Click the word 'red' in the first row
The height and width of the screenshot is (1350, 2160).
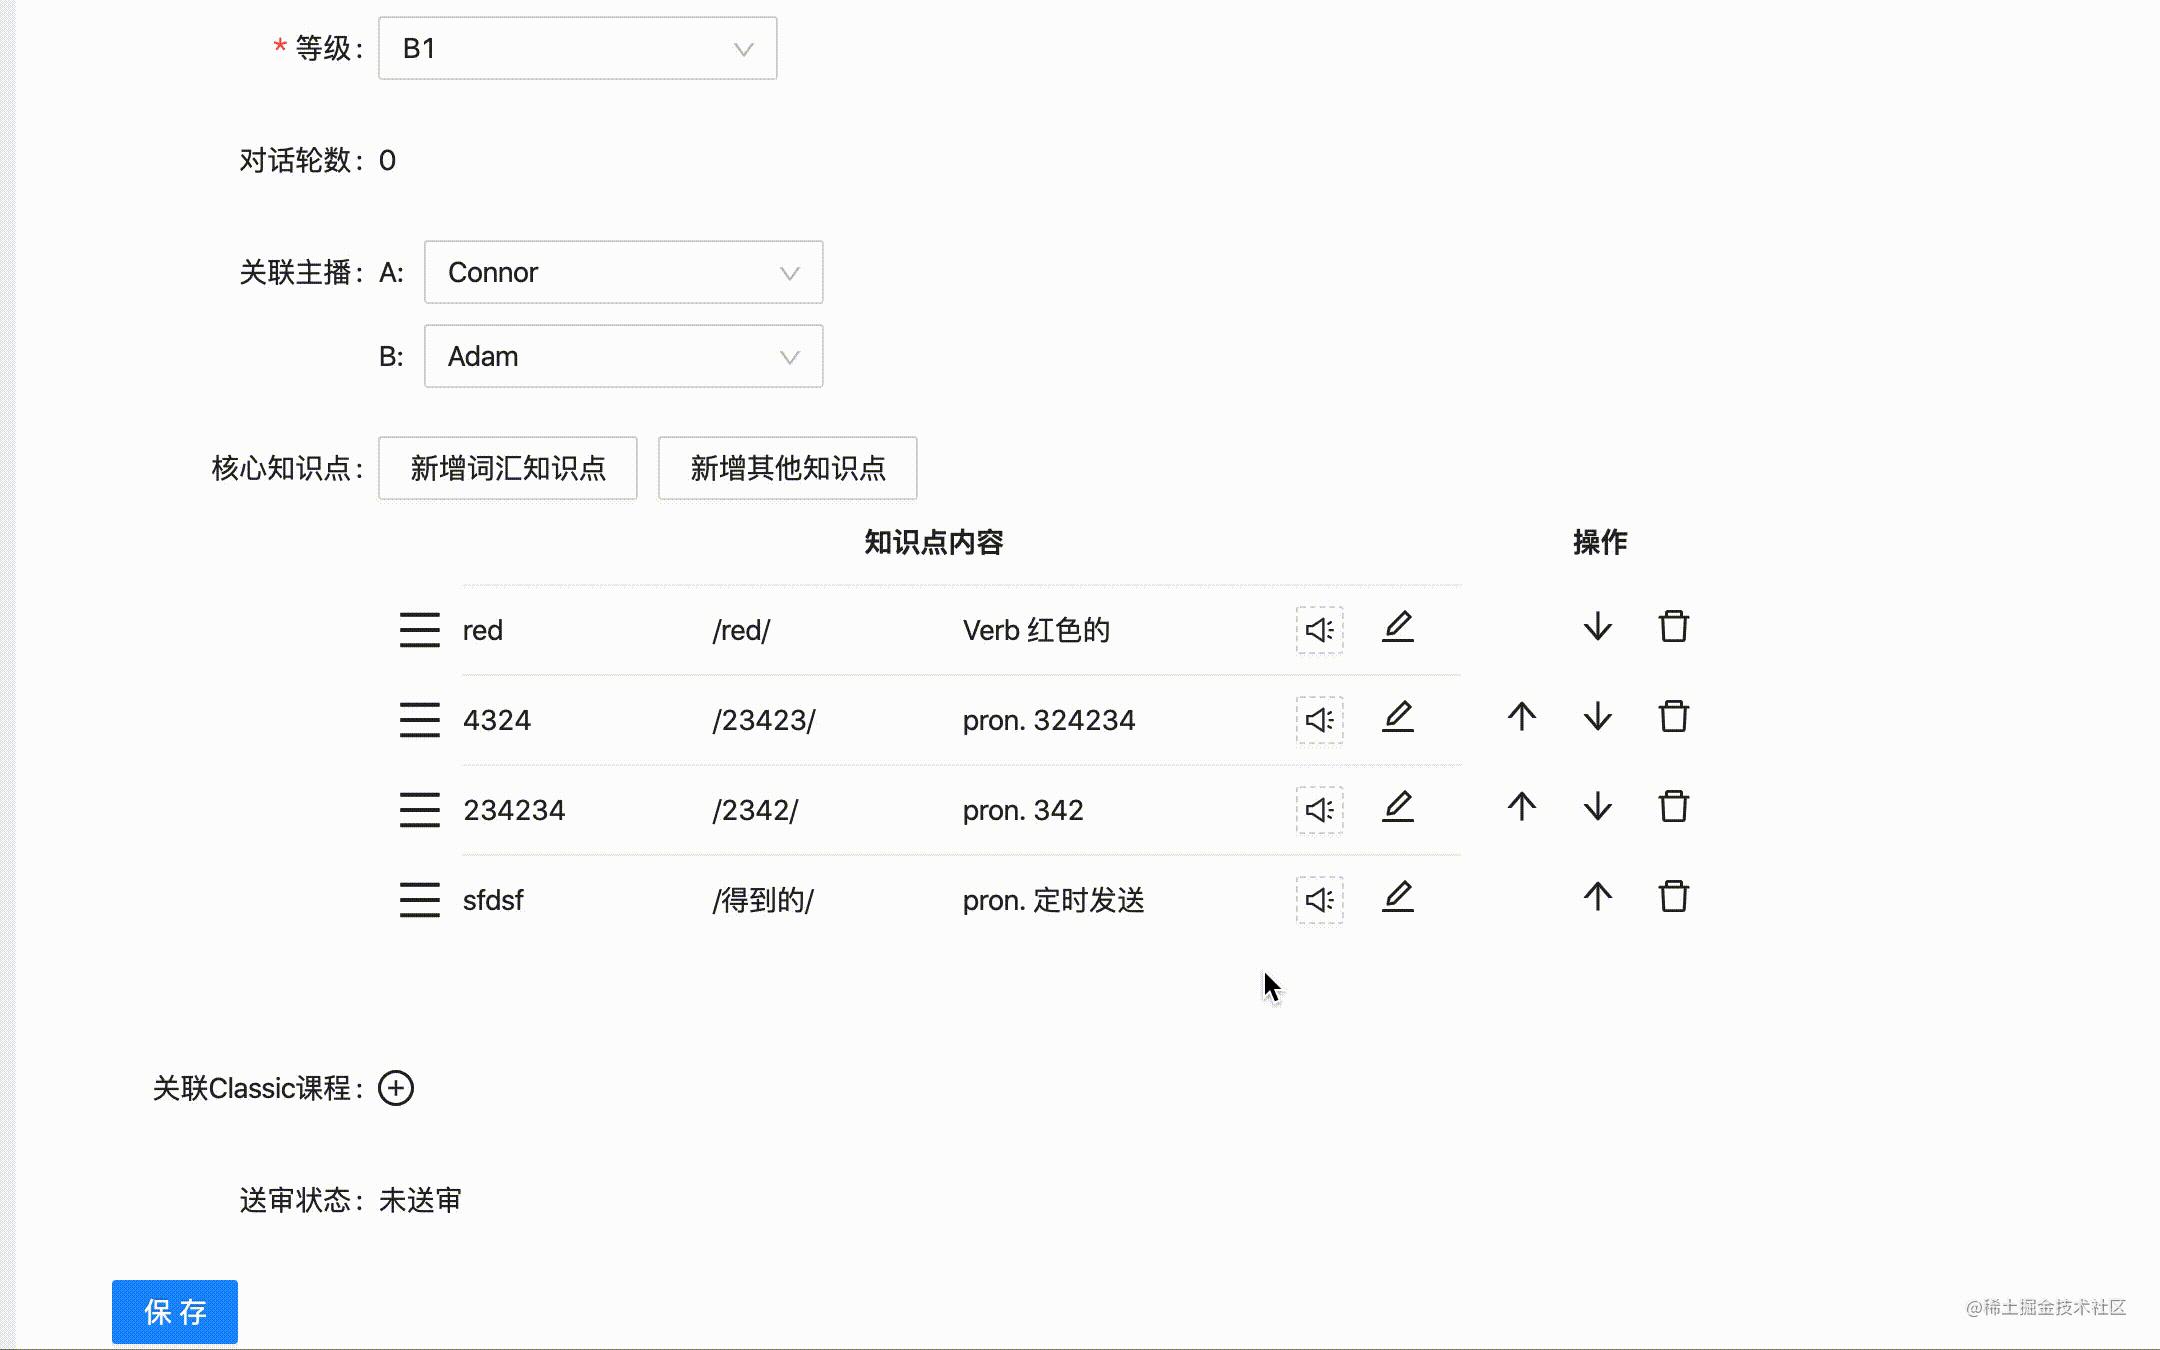coord(483,631)
